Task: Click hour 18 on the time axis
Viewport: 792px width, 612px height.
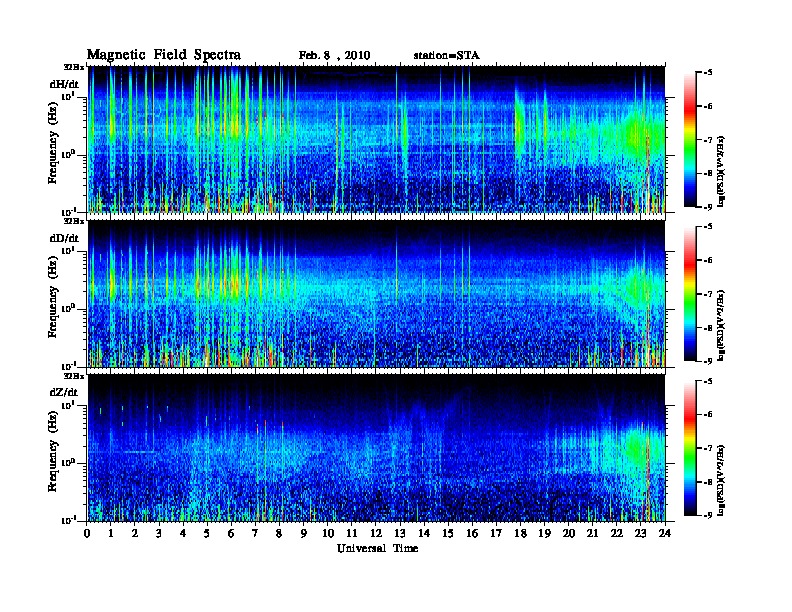Action: [x=520, y=533]
